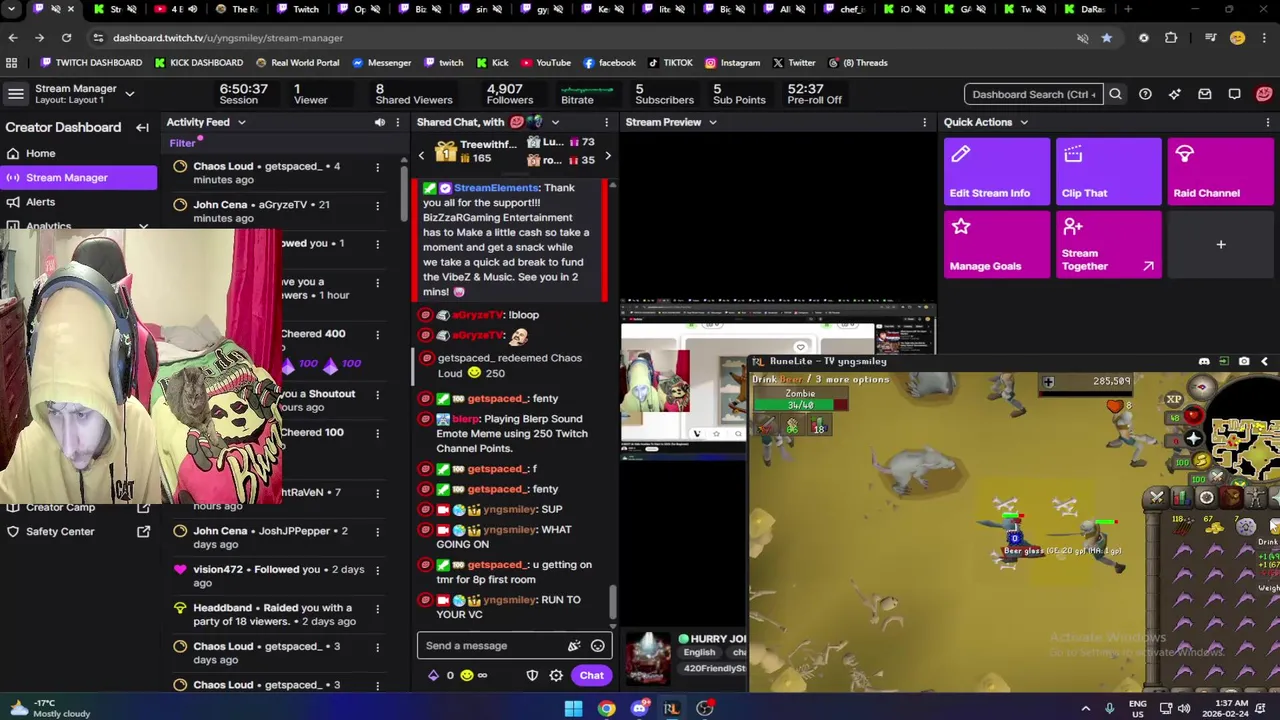This screenshot has width=1280, height=720.
Task: Open Quick Actions panel options menu
Action: [x=1268, y=122]
